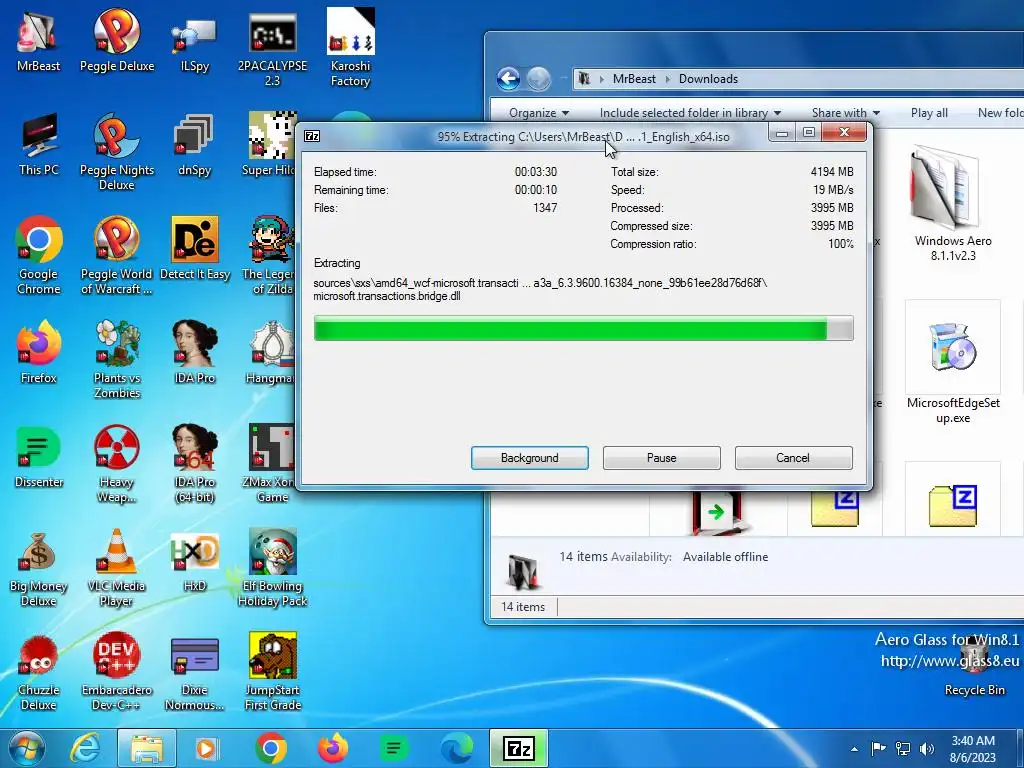The height and width of the screenshot is (768, 1024).
Task: Open File Explorer taskbar button
Action: click(x=147, y=748)
